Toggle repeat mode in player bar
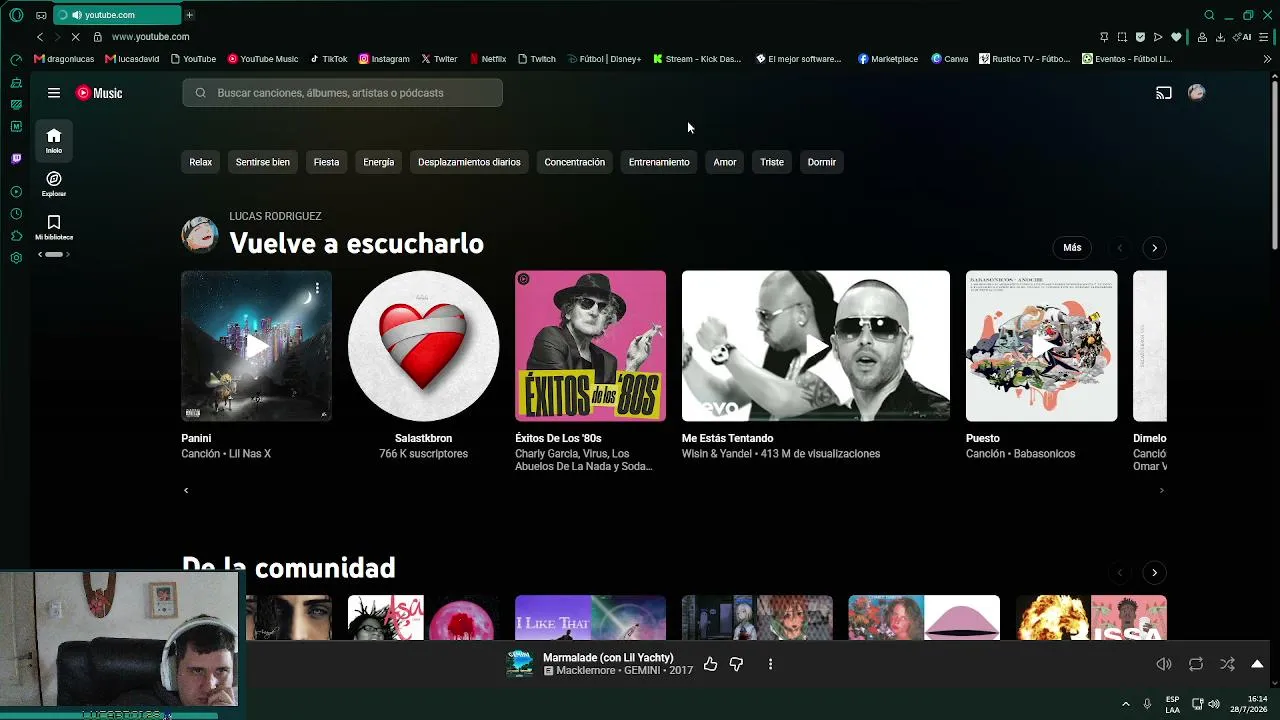Viewport: 1280px width, 720px height. pyautogui.click(x=1196, y=664)
